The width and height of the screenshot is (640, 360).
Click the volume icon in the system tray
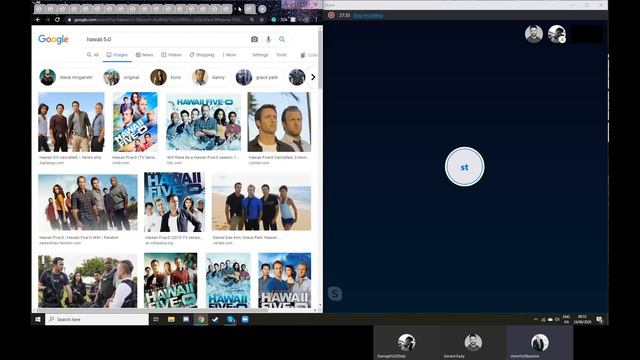(557, 320)
